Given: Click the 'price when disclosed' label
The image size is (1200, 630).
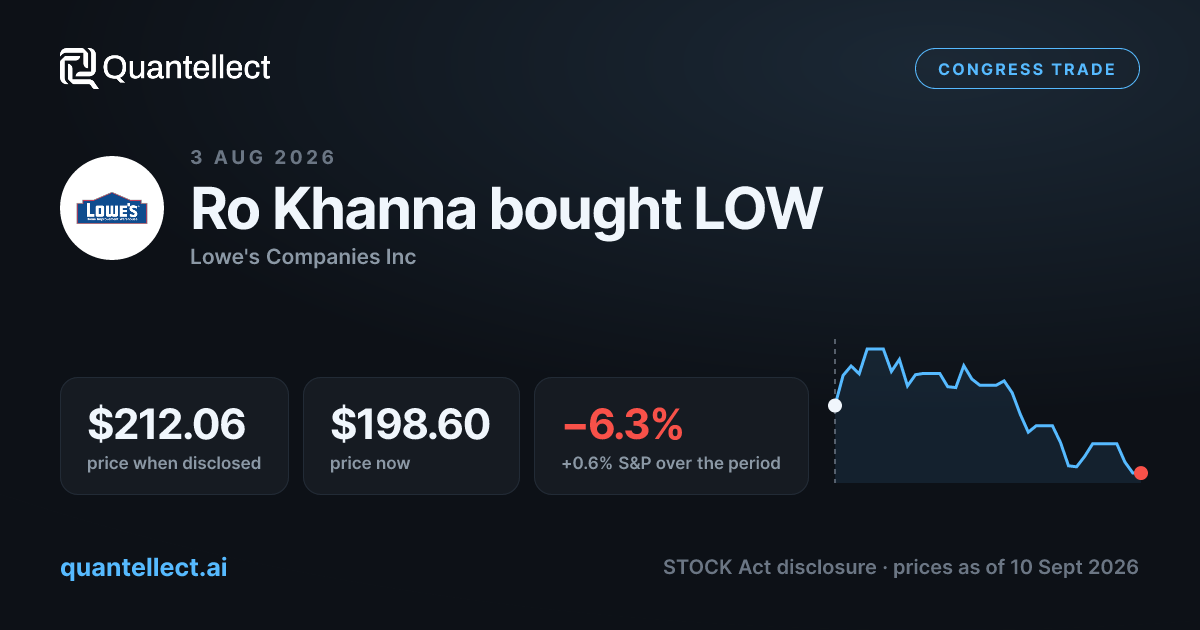Looking at the screenshot, I should click(x=174, y=463).
